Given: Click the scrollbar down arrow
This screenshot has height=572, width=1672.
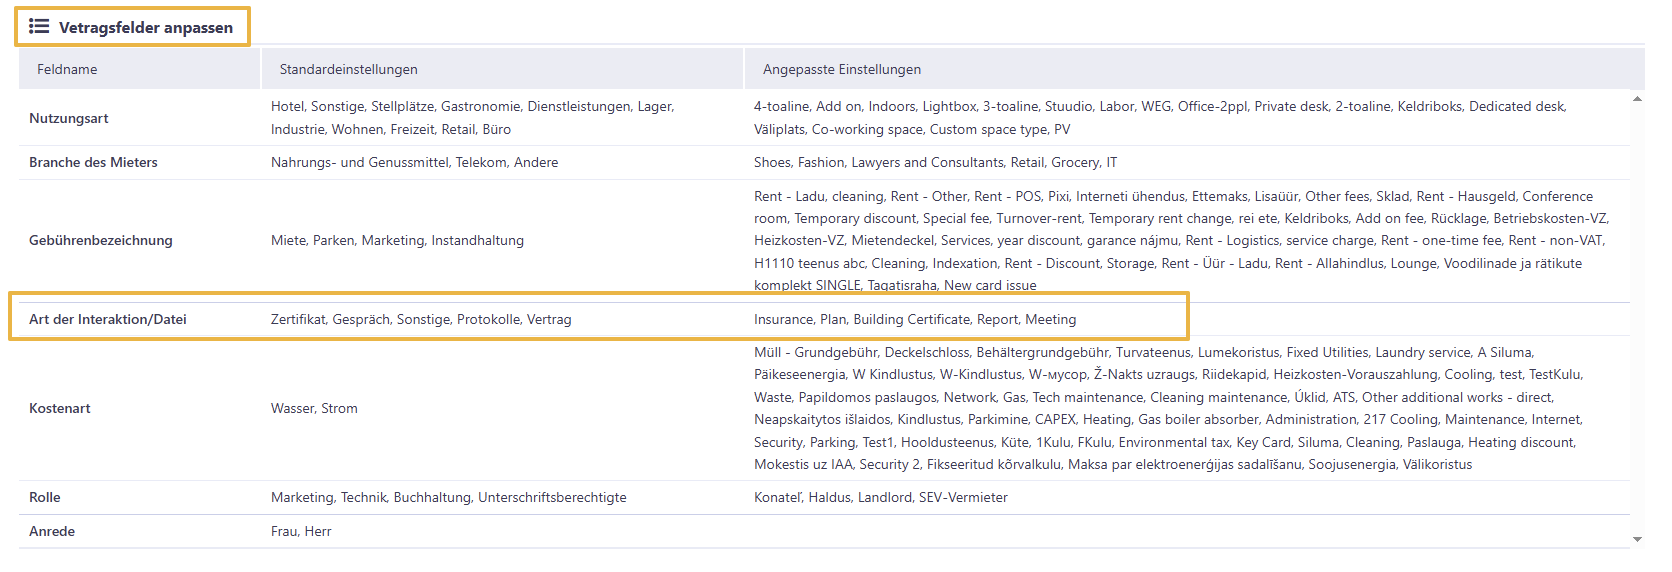Looking at the screenshot, I should pos(1637,540).
